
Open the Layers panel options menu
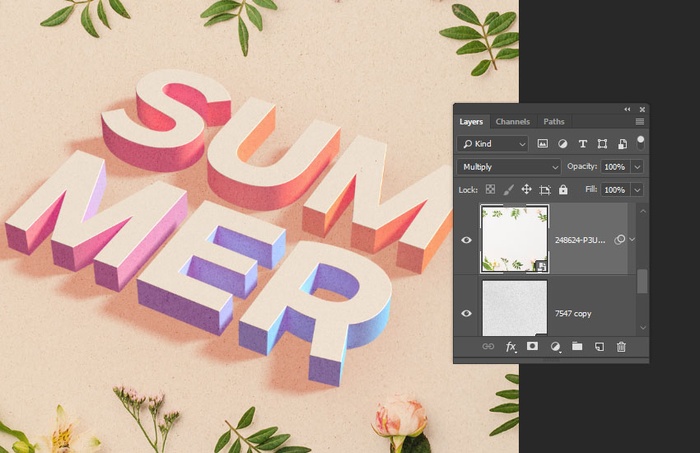point(640,122)
